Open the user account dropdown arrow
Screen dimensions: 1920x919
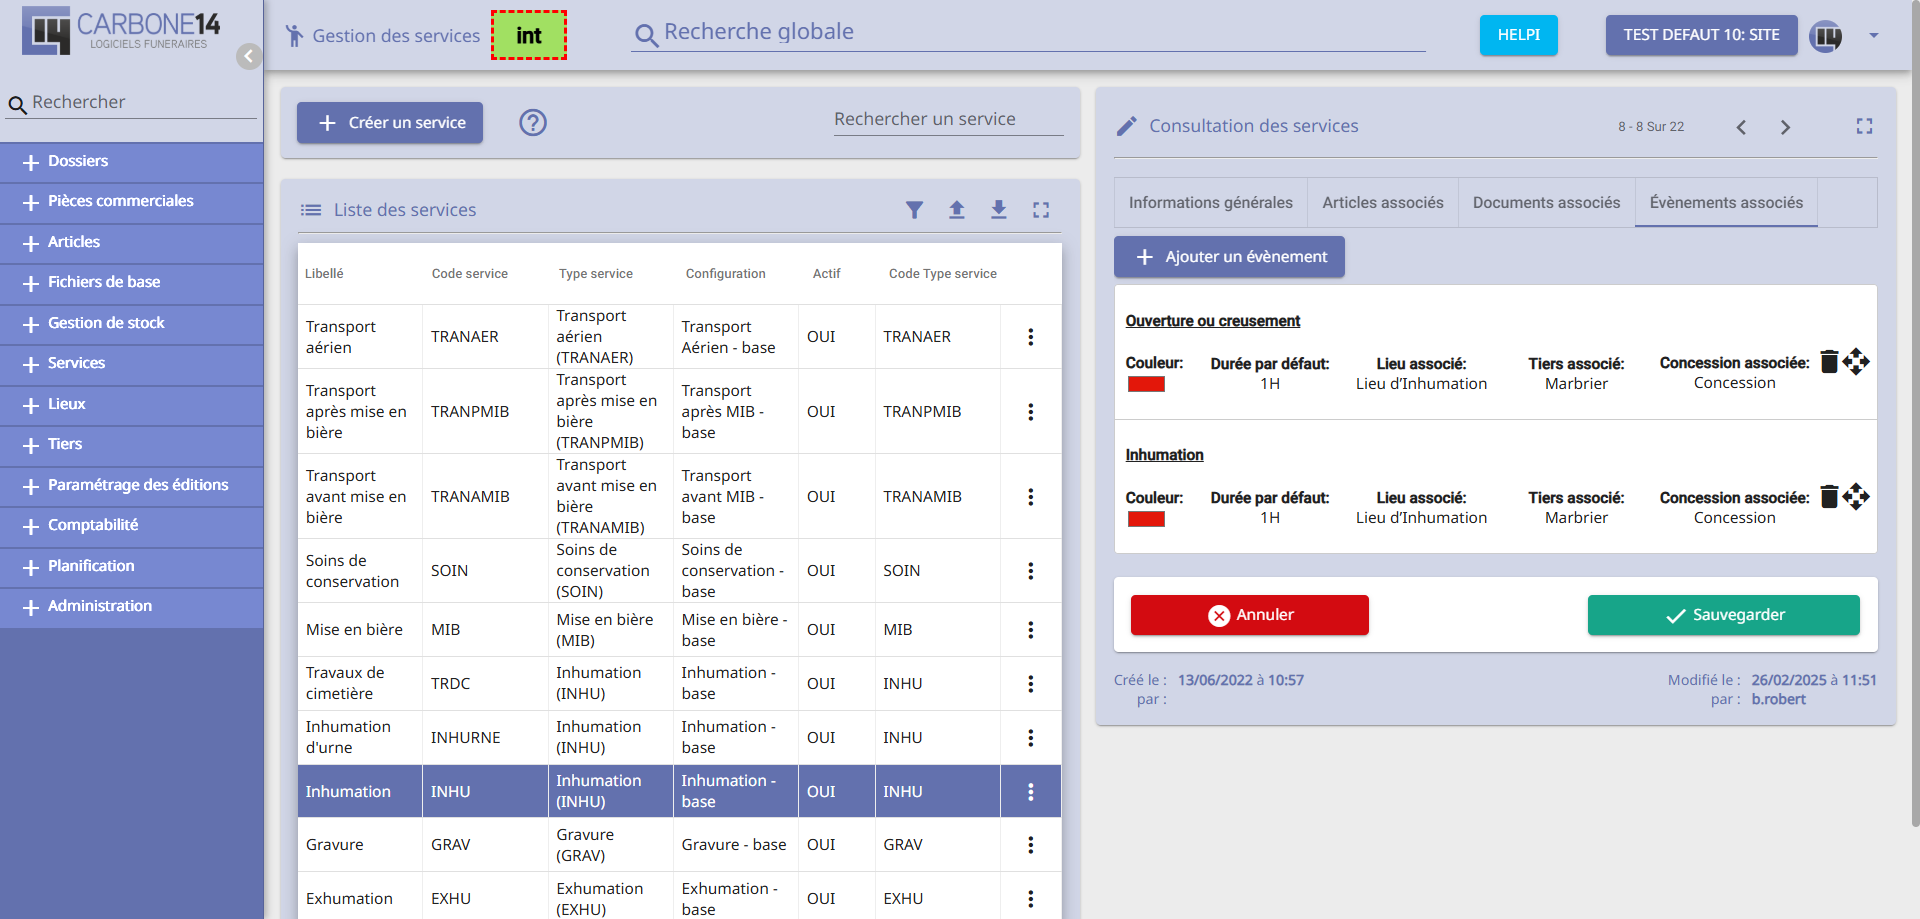coord(1874,36)
